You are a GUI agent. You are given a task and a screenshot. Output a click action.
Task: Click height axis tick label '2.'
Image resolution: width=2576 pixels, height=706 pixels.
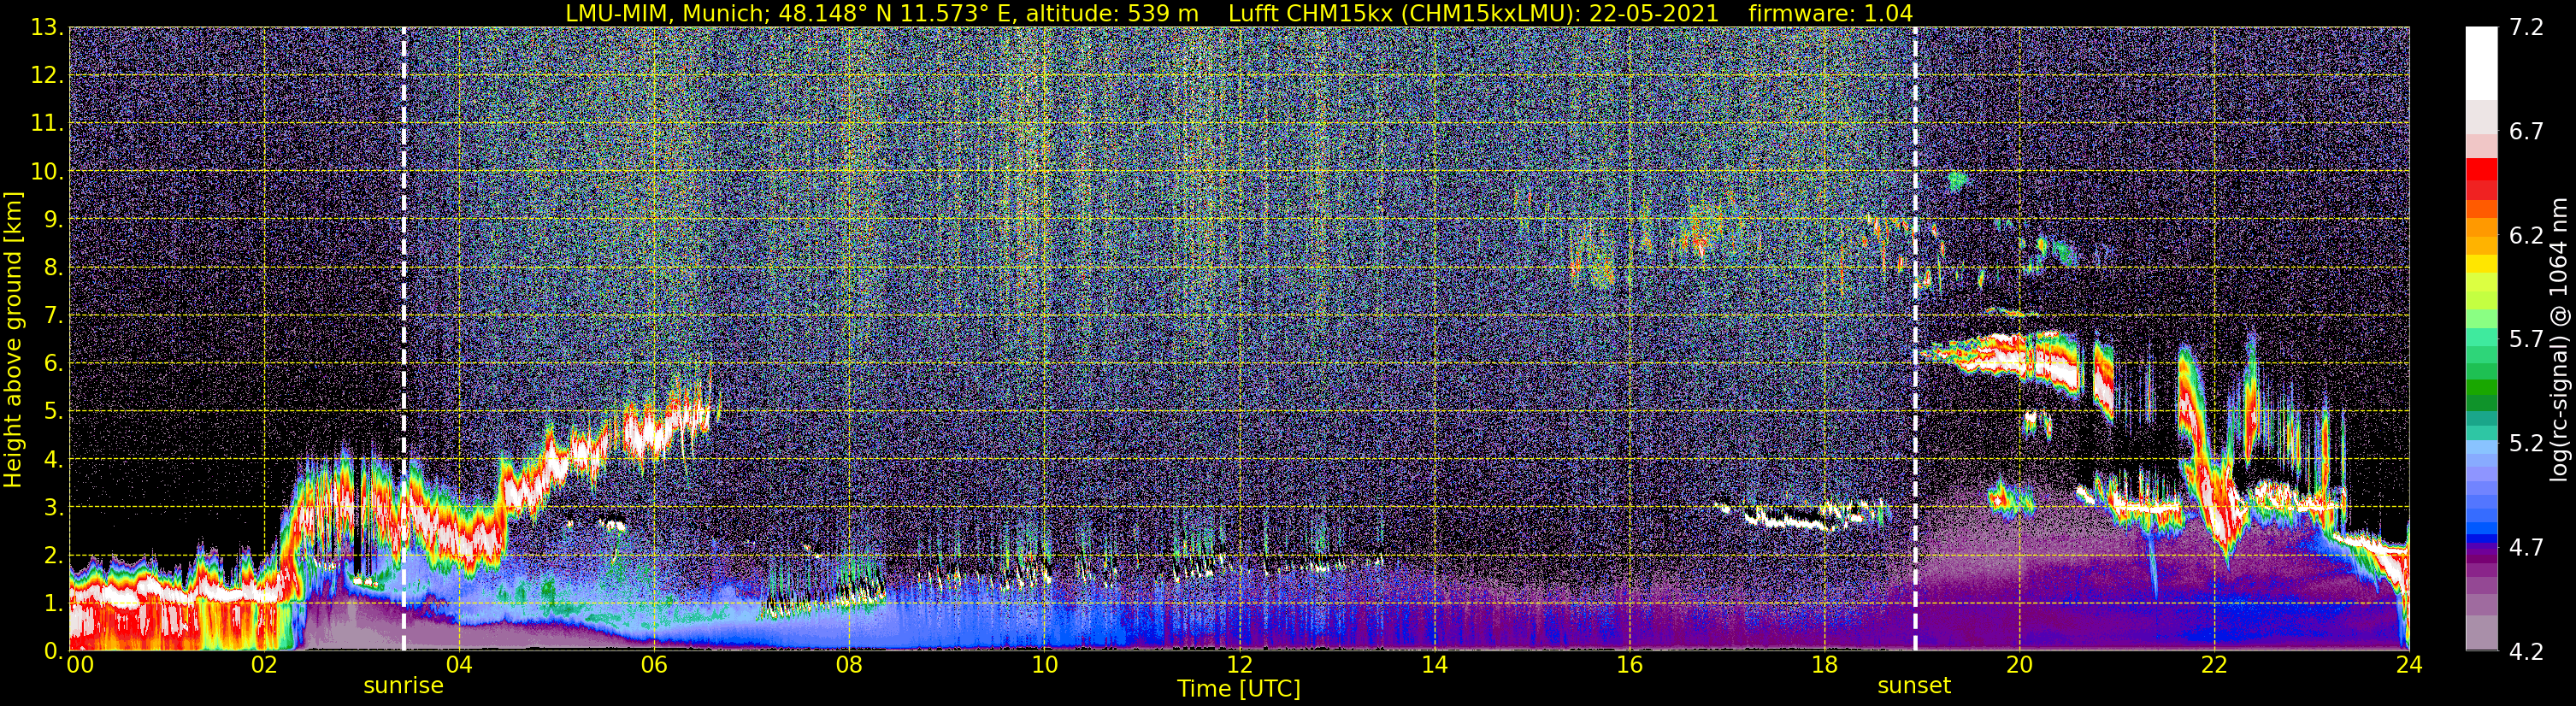53,556
